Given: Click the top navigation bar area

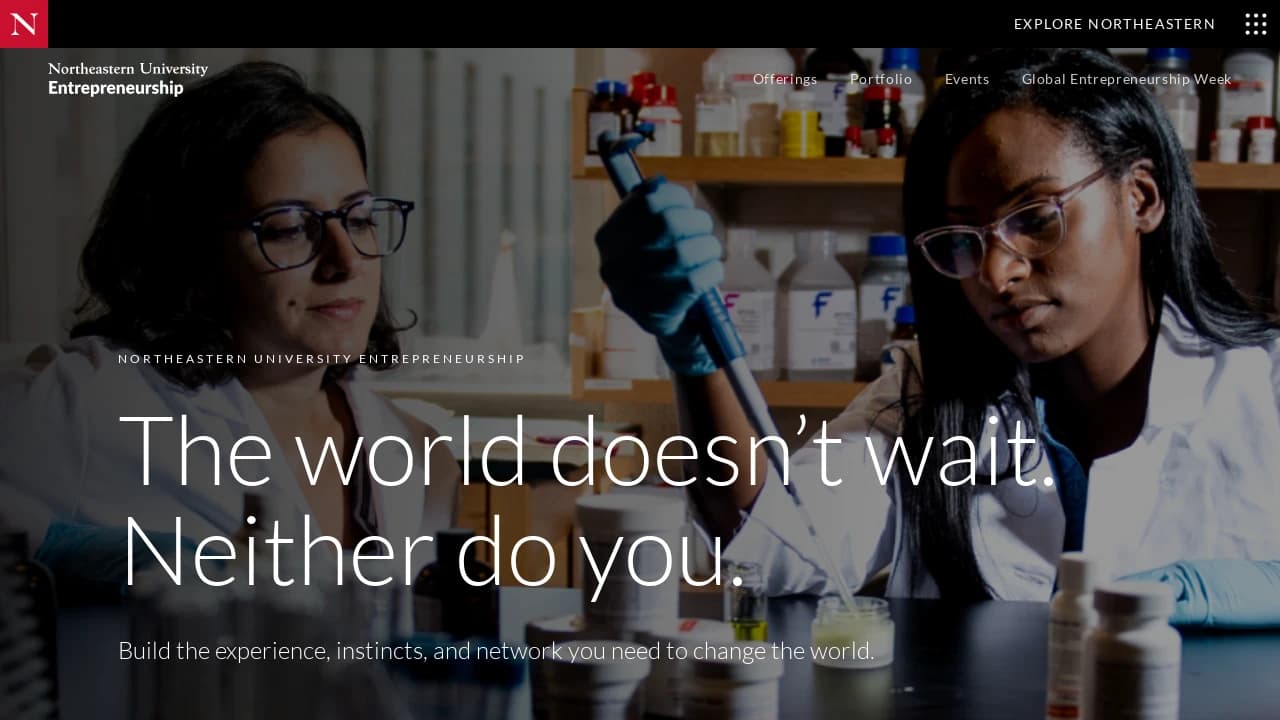Looking at the screenshot, I should click(640, 24).
